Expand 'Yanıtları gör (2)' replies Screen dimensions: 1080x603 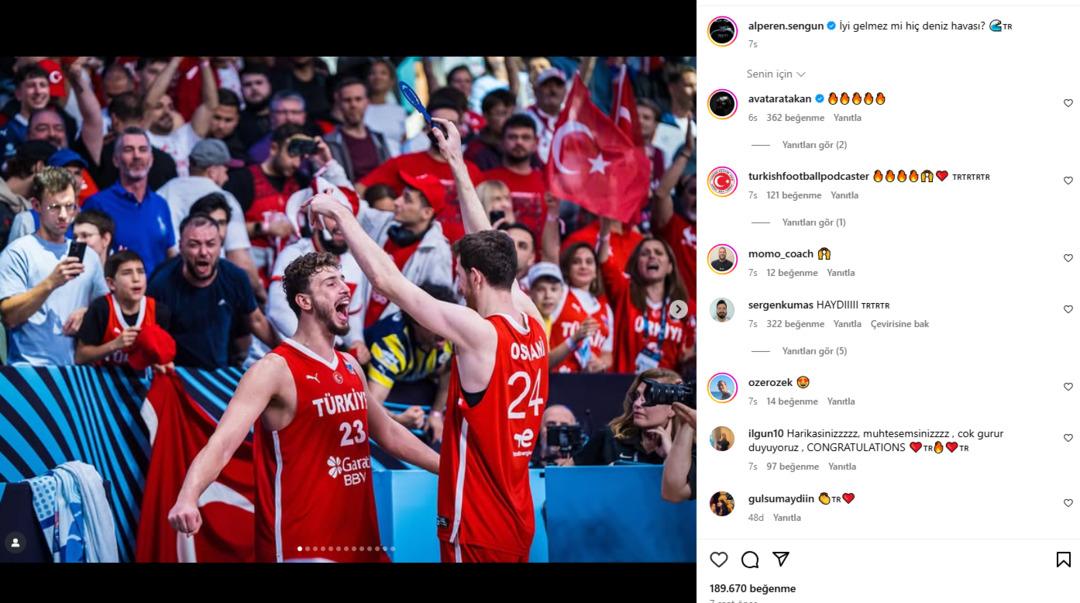[x=814, y=145]
